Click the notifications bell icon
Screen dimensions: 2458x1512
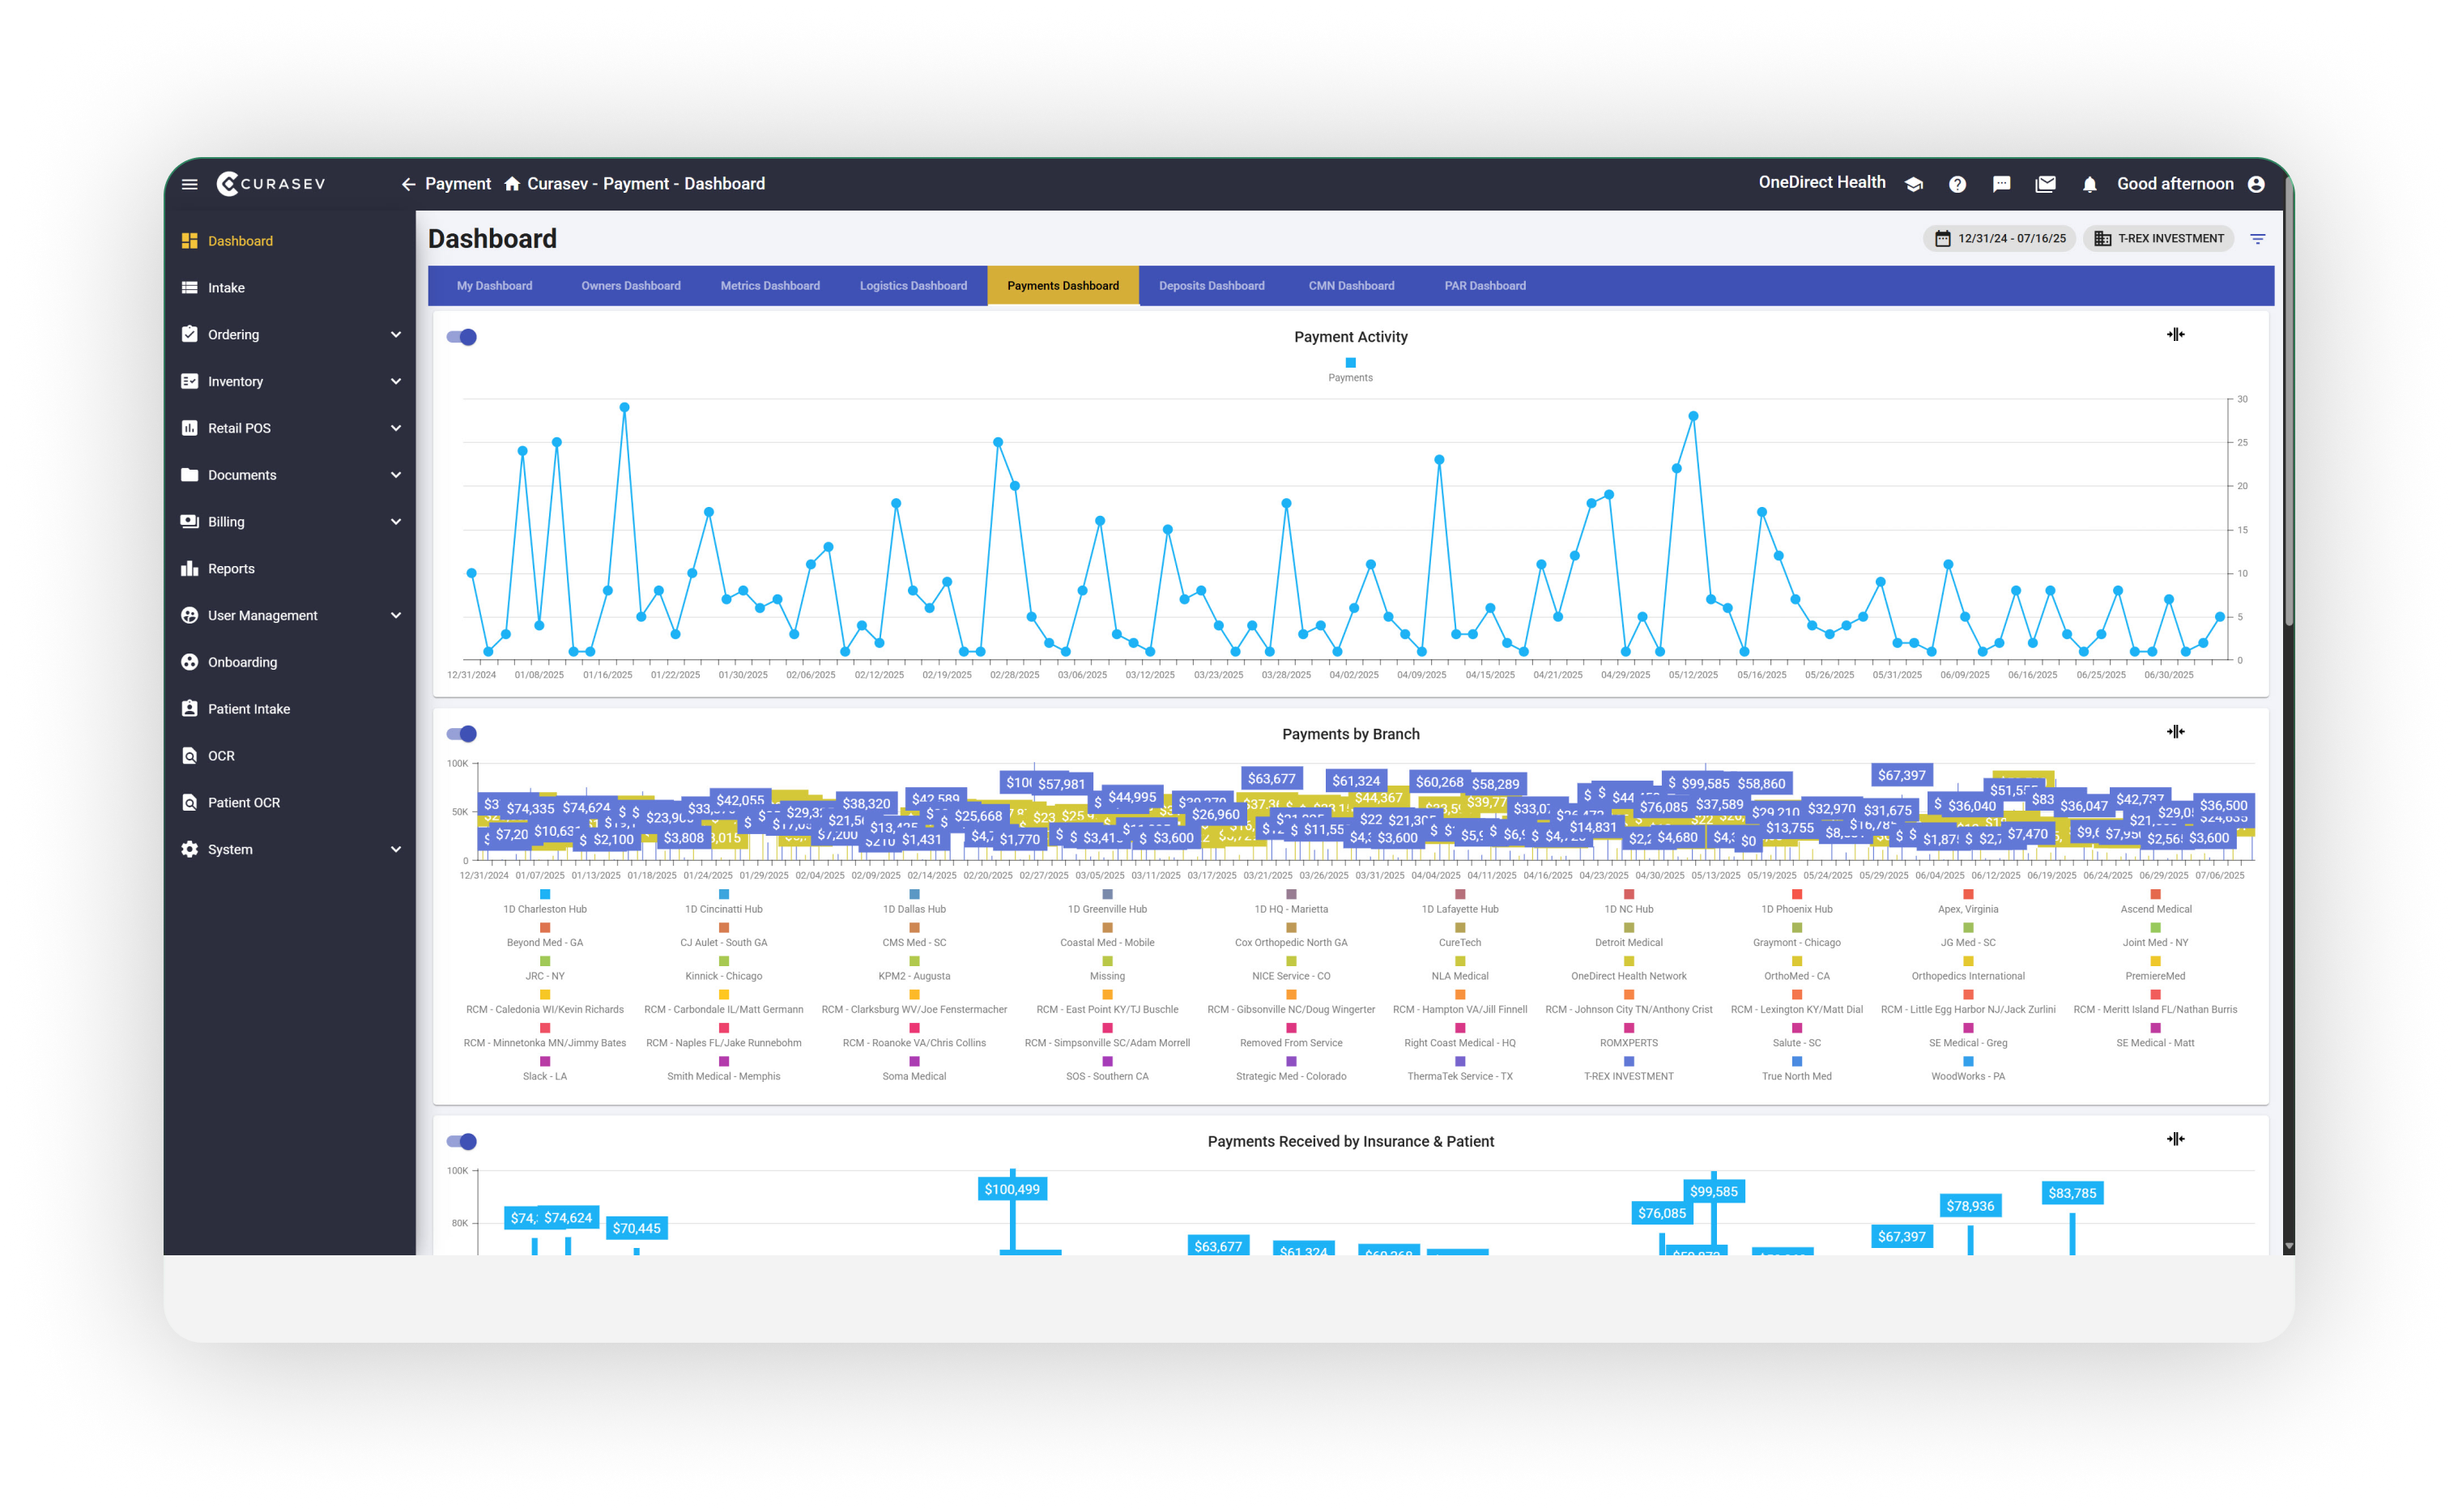pyautogui.click(x=2089, y=185)
